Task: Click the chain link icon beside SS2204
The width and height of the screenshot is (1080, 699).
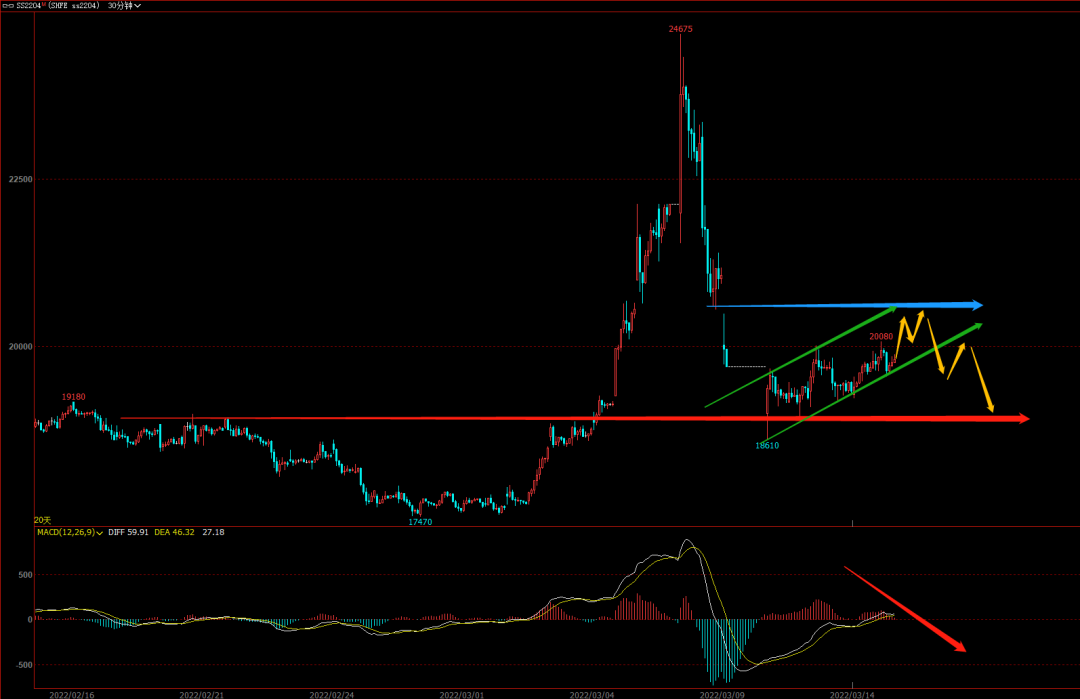Action: [x=8, y=6]
